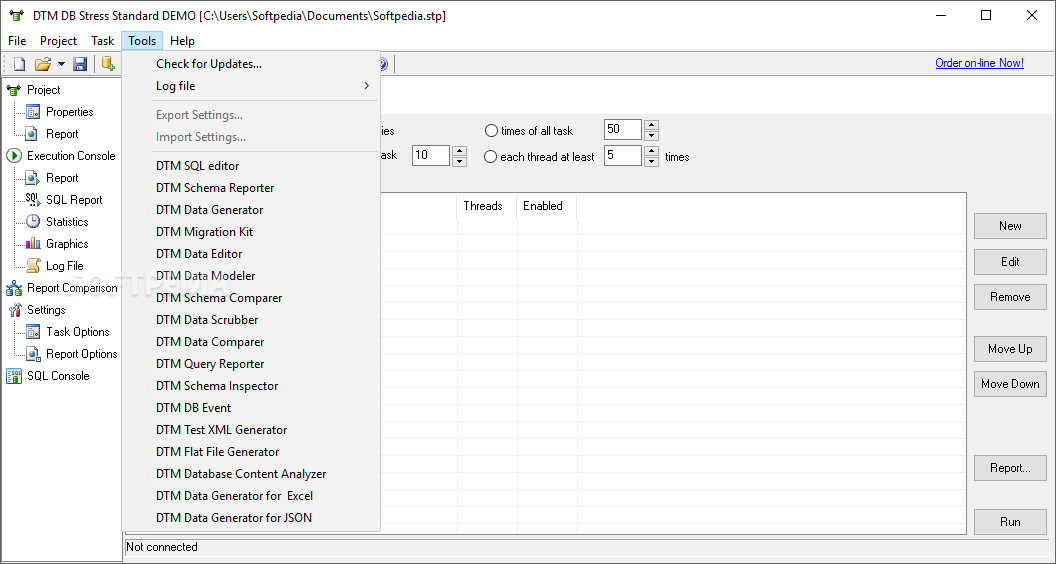
Task: Launch DTM Schema Inspector
Action: coord(251,386)
